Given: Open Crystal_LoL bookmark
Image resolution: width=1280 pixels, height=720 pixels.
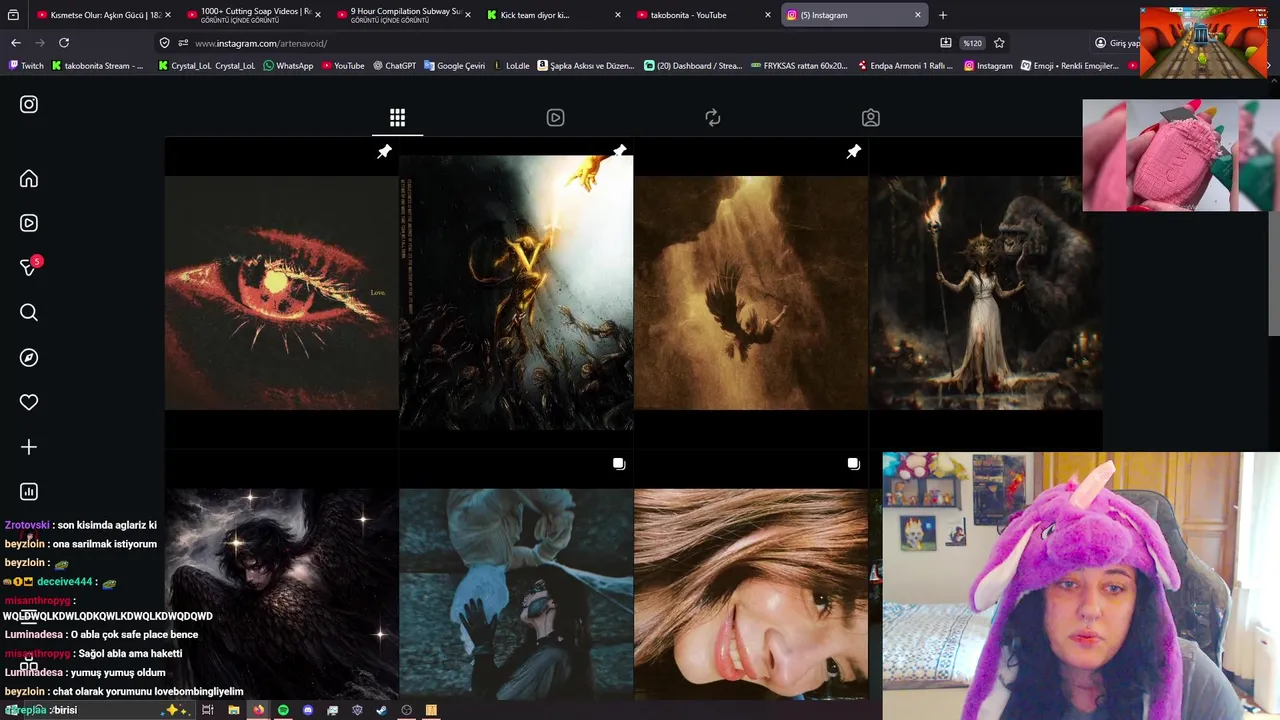Looking at the screenshot, I should [x=207, y=66].
